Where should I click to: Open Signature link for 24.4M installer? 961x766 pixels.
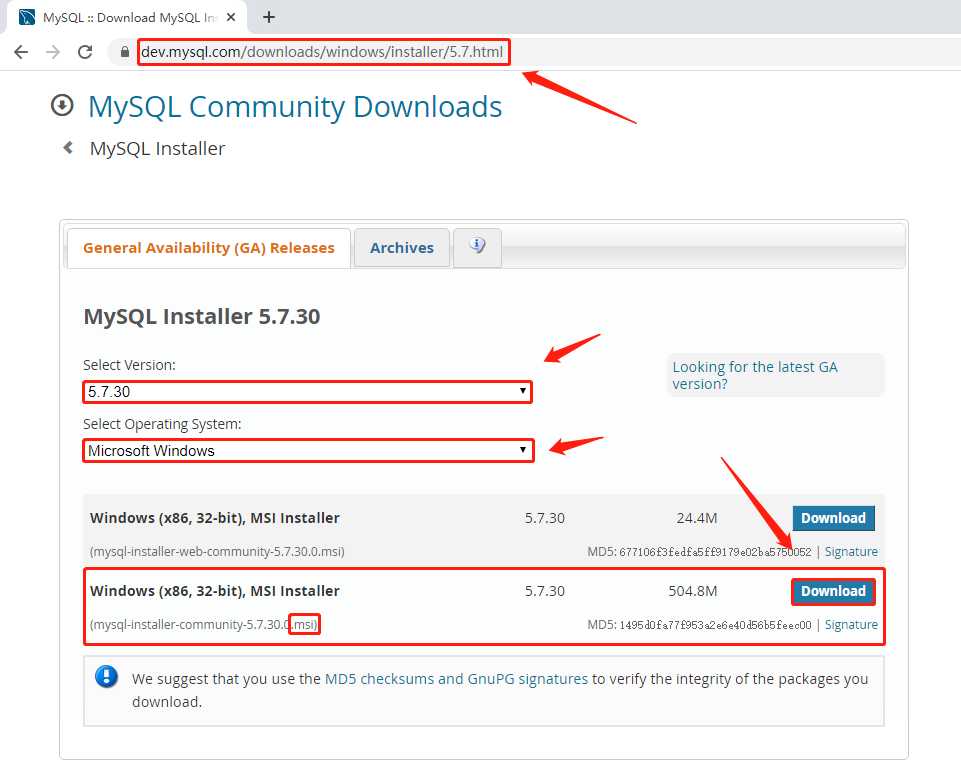coord(851,552)
